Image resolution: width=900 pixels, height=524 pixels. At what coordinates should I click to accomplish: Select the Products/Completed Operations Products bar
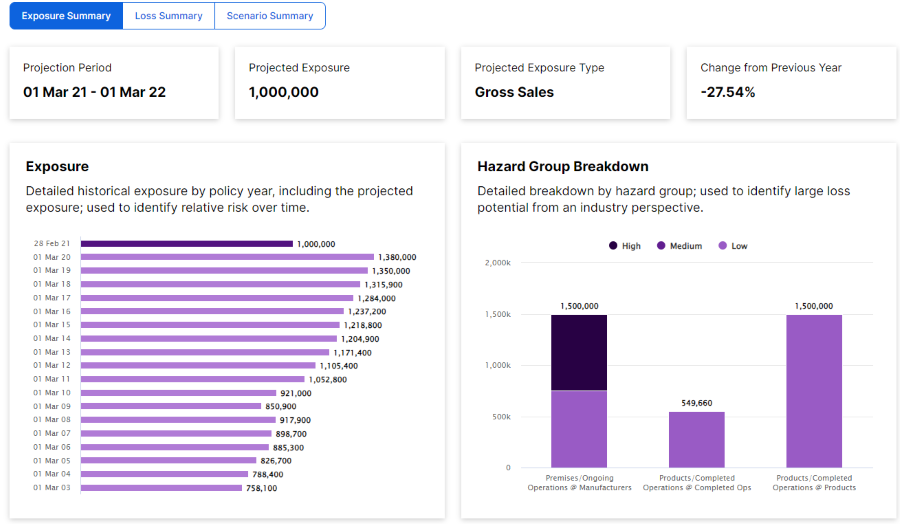814,391
